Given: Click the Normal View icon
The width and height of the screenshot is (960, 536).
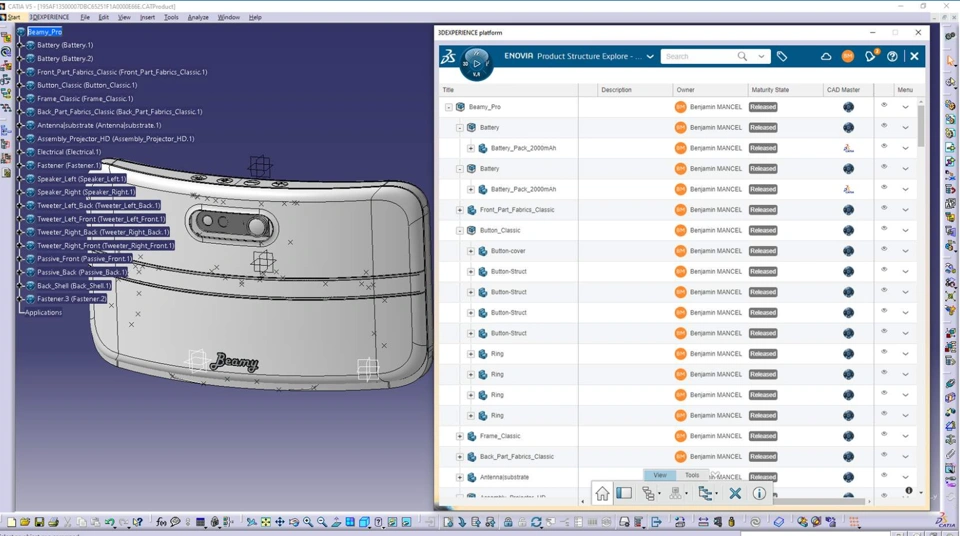Looking at the screenshot, I should (x=336, y=523).
